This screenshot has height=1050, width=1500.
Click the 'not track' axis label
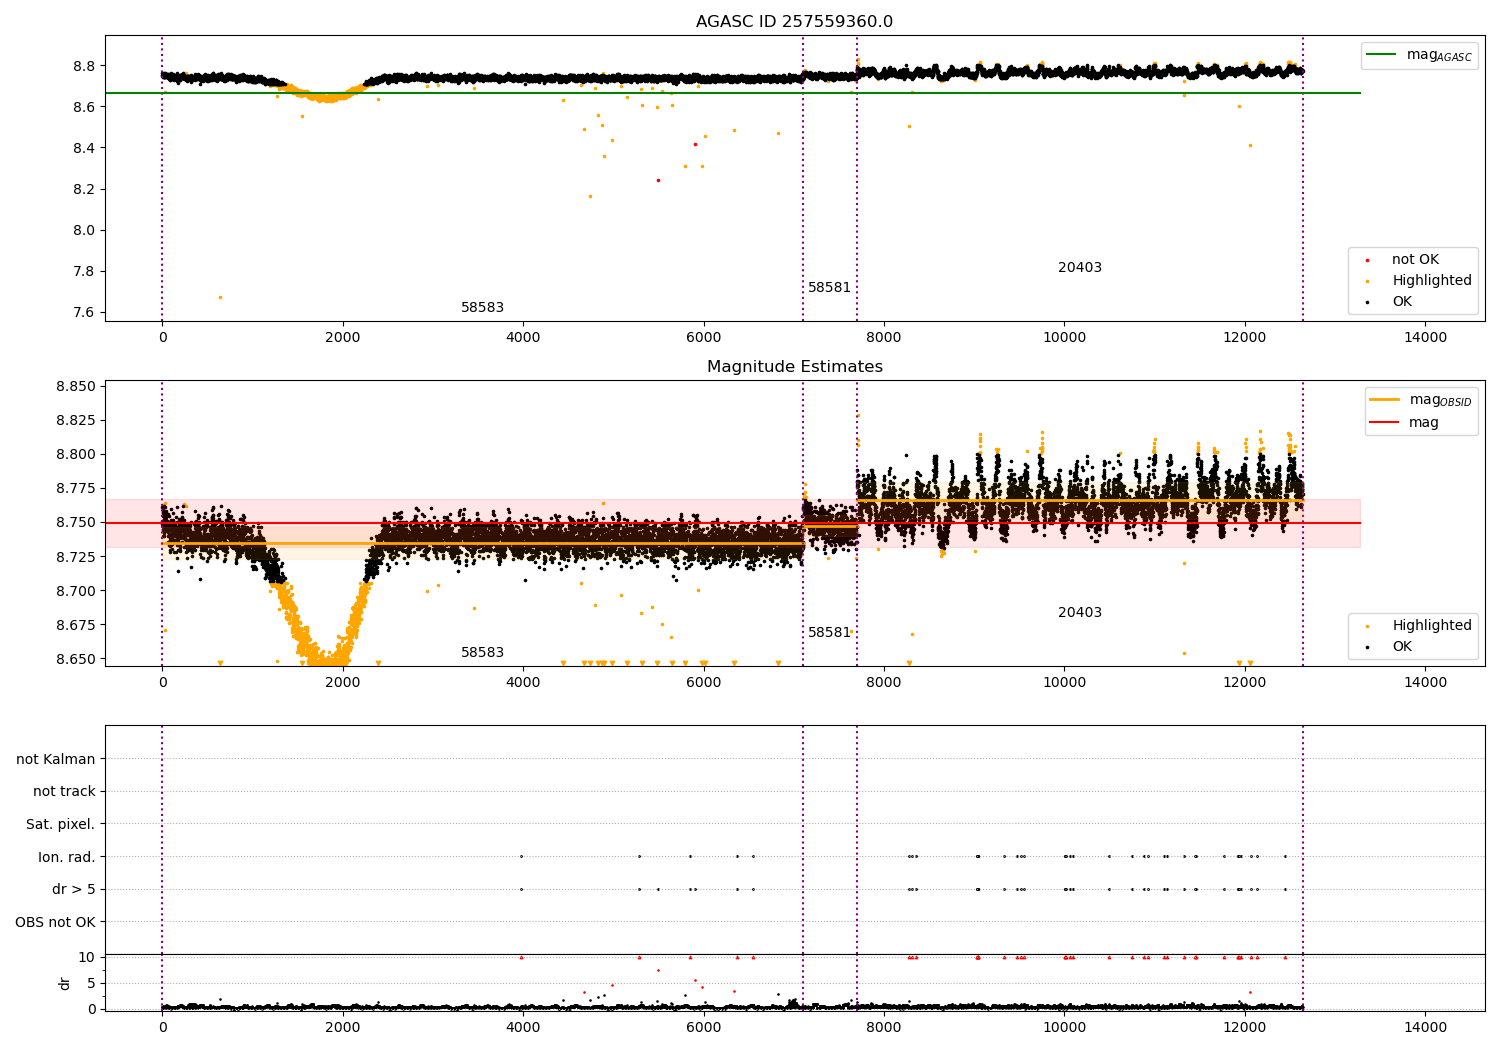[64, 792]
